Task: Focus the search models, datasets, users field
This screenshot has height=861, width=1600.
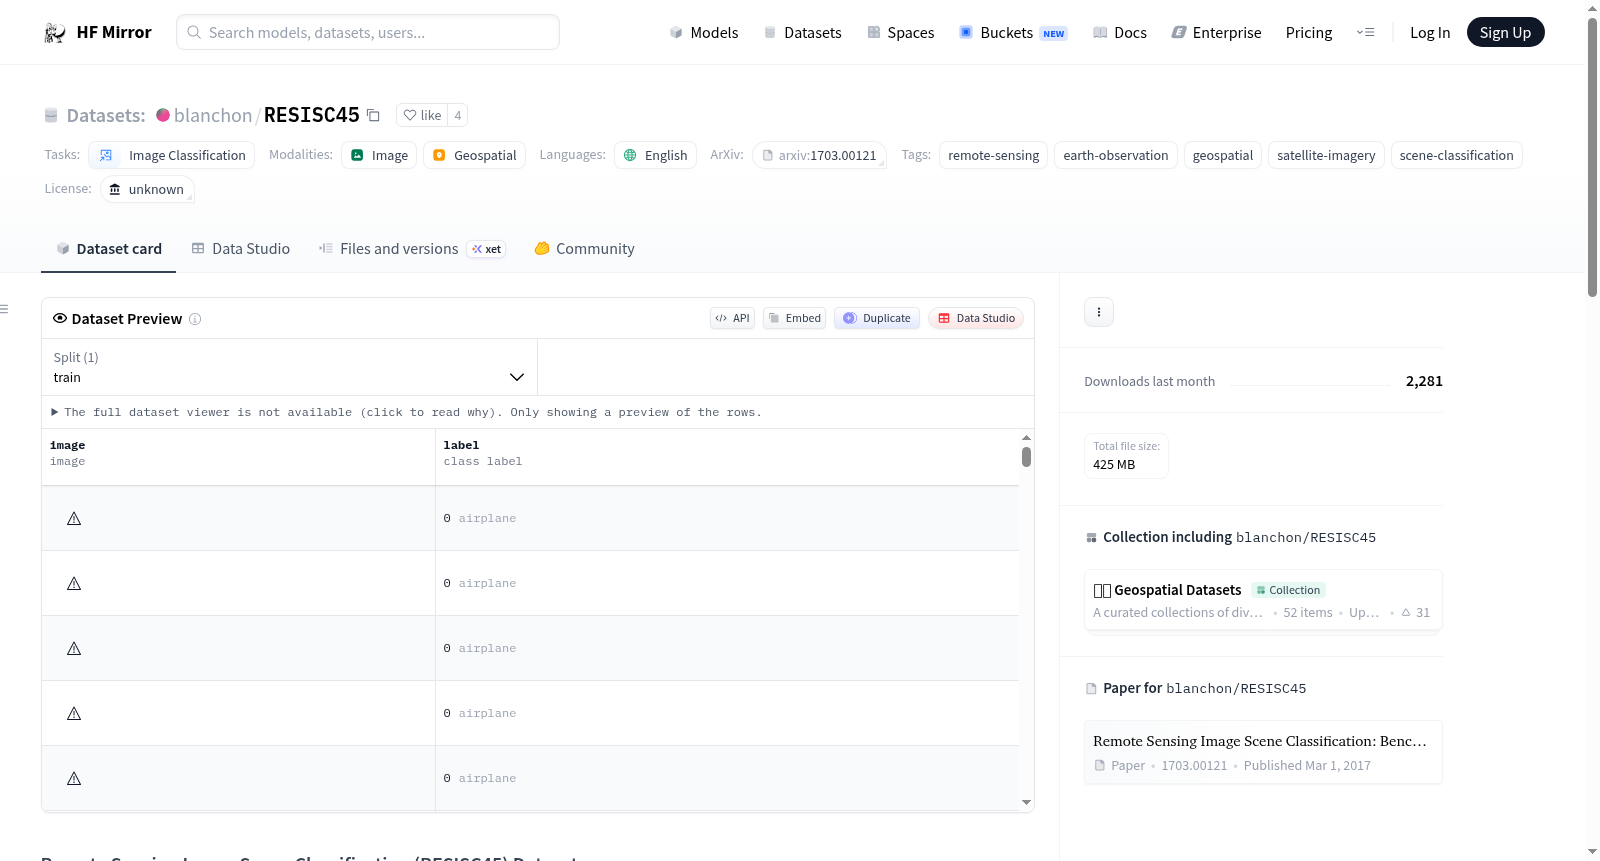Action: pos(368,33)
